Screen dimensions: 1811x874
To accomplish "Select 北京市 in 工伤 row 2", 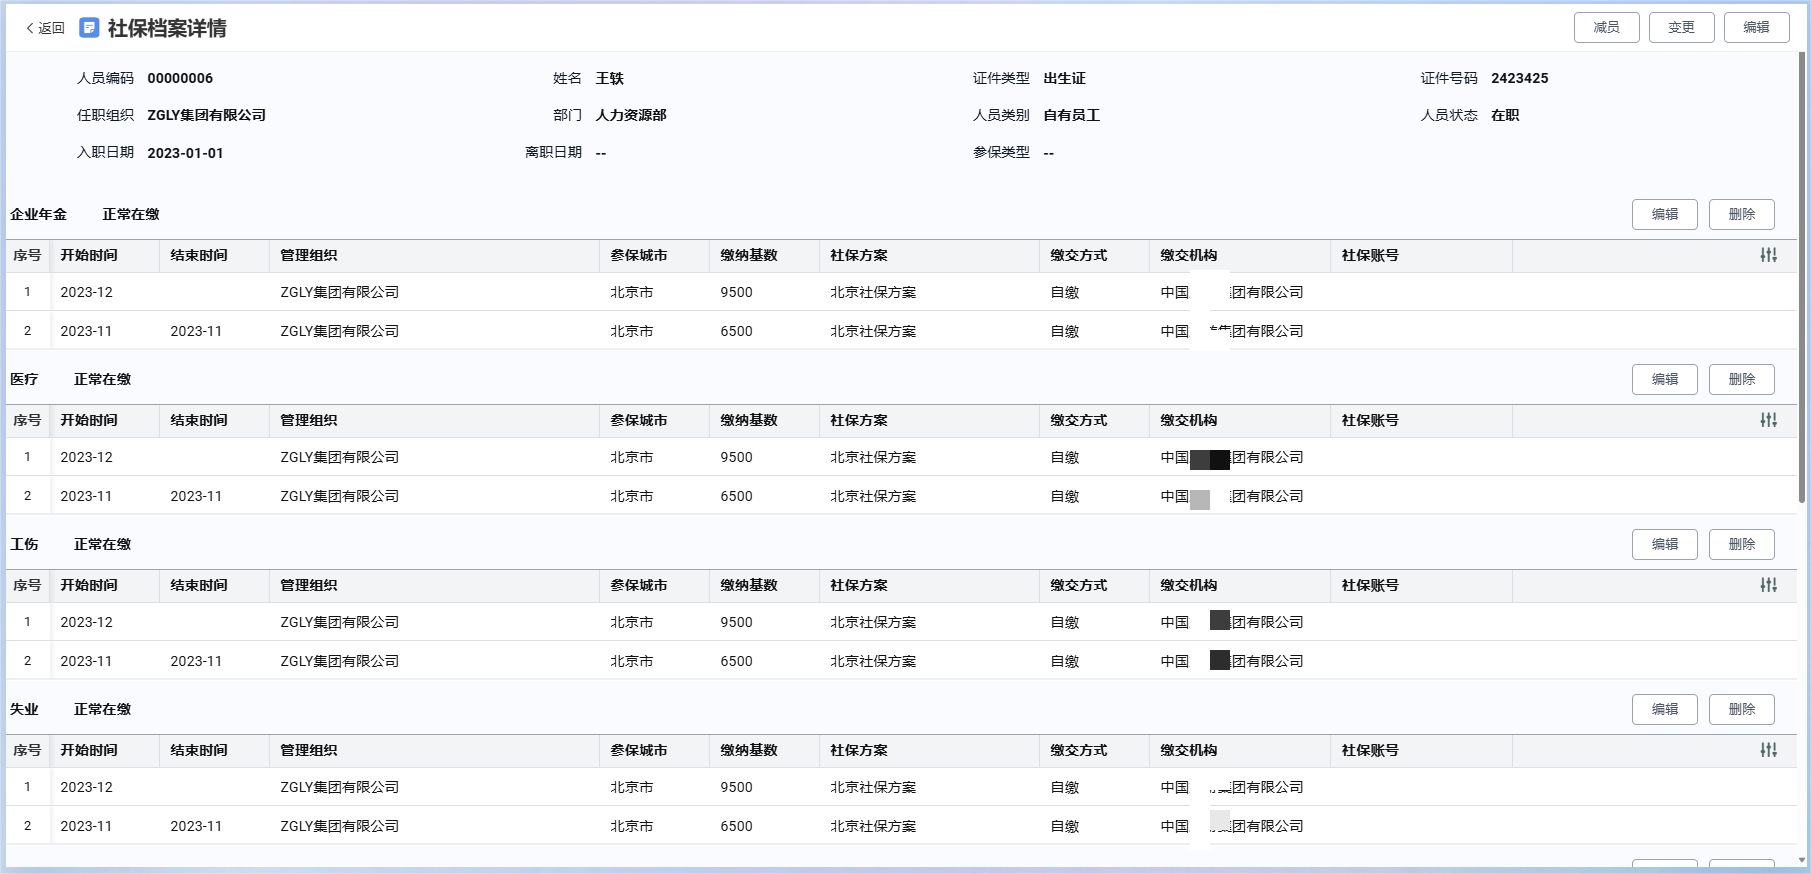I will point(631,661).
